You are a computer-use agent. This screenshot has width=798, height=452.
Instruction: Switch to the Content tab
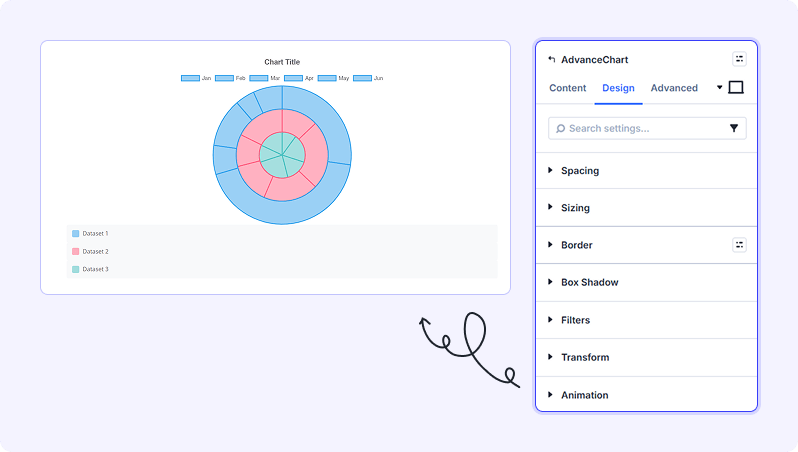(x=567, y=88)
